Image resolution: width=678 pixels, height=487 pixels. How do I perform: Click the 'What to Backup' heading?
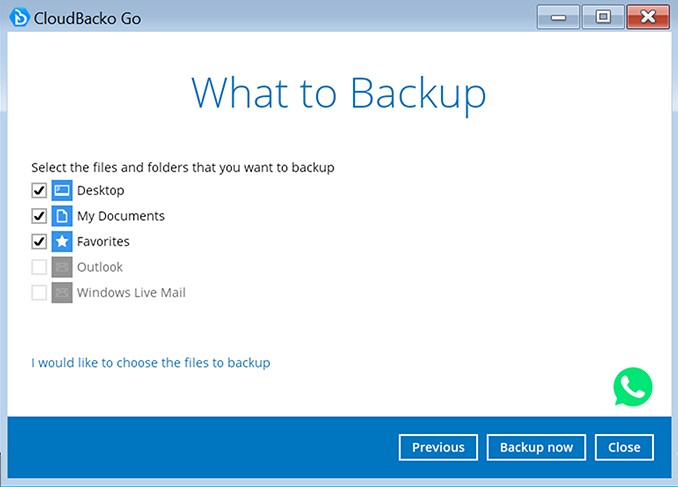point(338,92)
